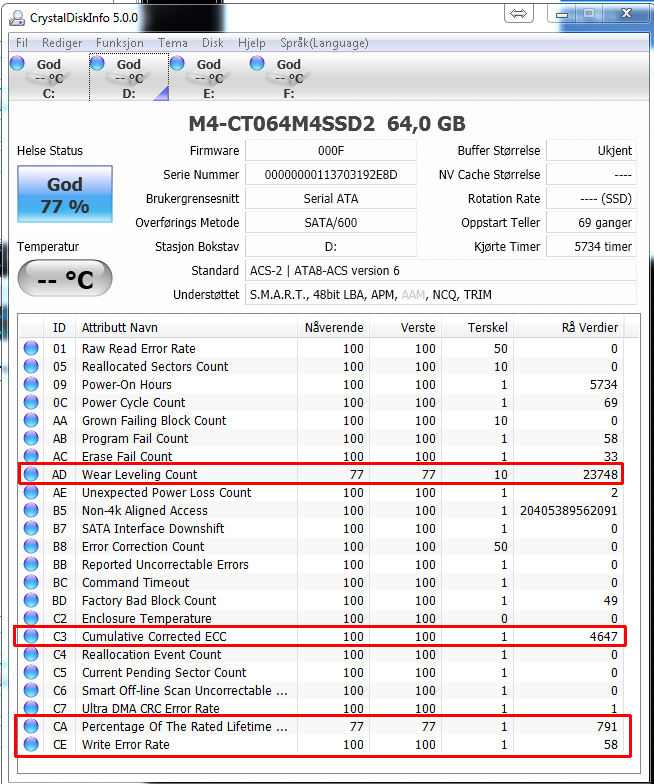Click status orb for Reported Uncorrectable Errors
Screen dimensions: 654x784
click(31, 564)
